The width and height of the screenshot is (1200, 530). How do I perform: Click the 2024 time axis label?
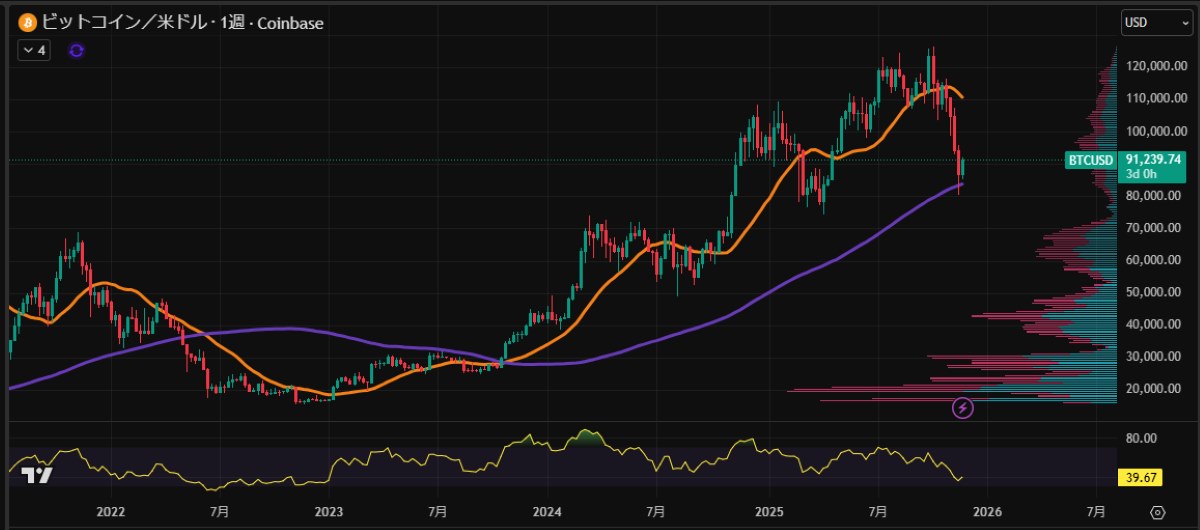(x=548, y=512)
